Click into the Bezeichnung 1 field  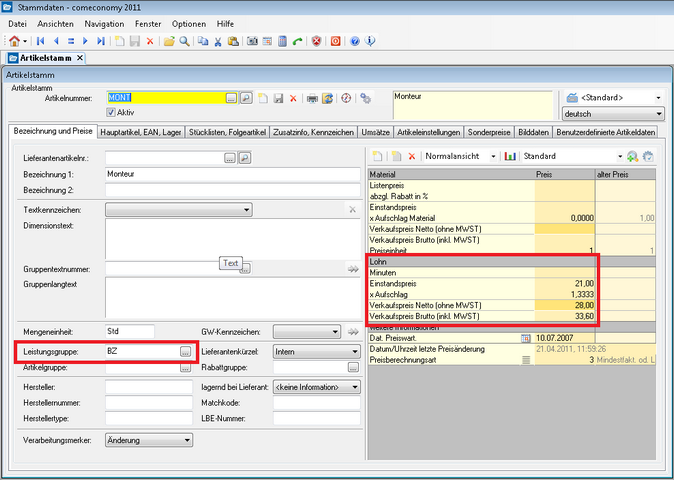pyautogui.click(x=233, y=174)
